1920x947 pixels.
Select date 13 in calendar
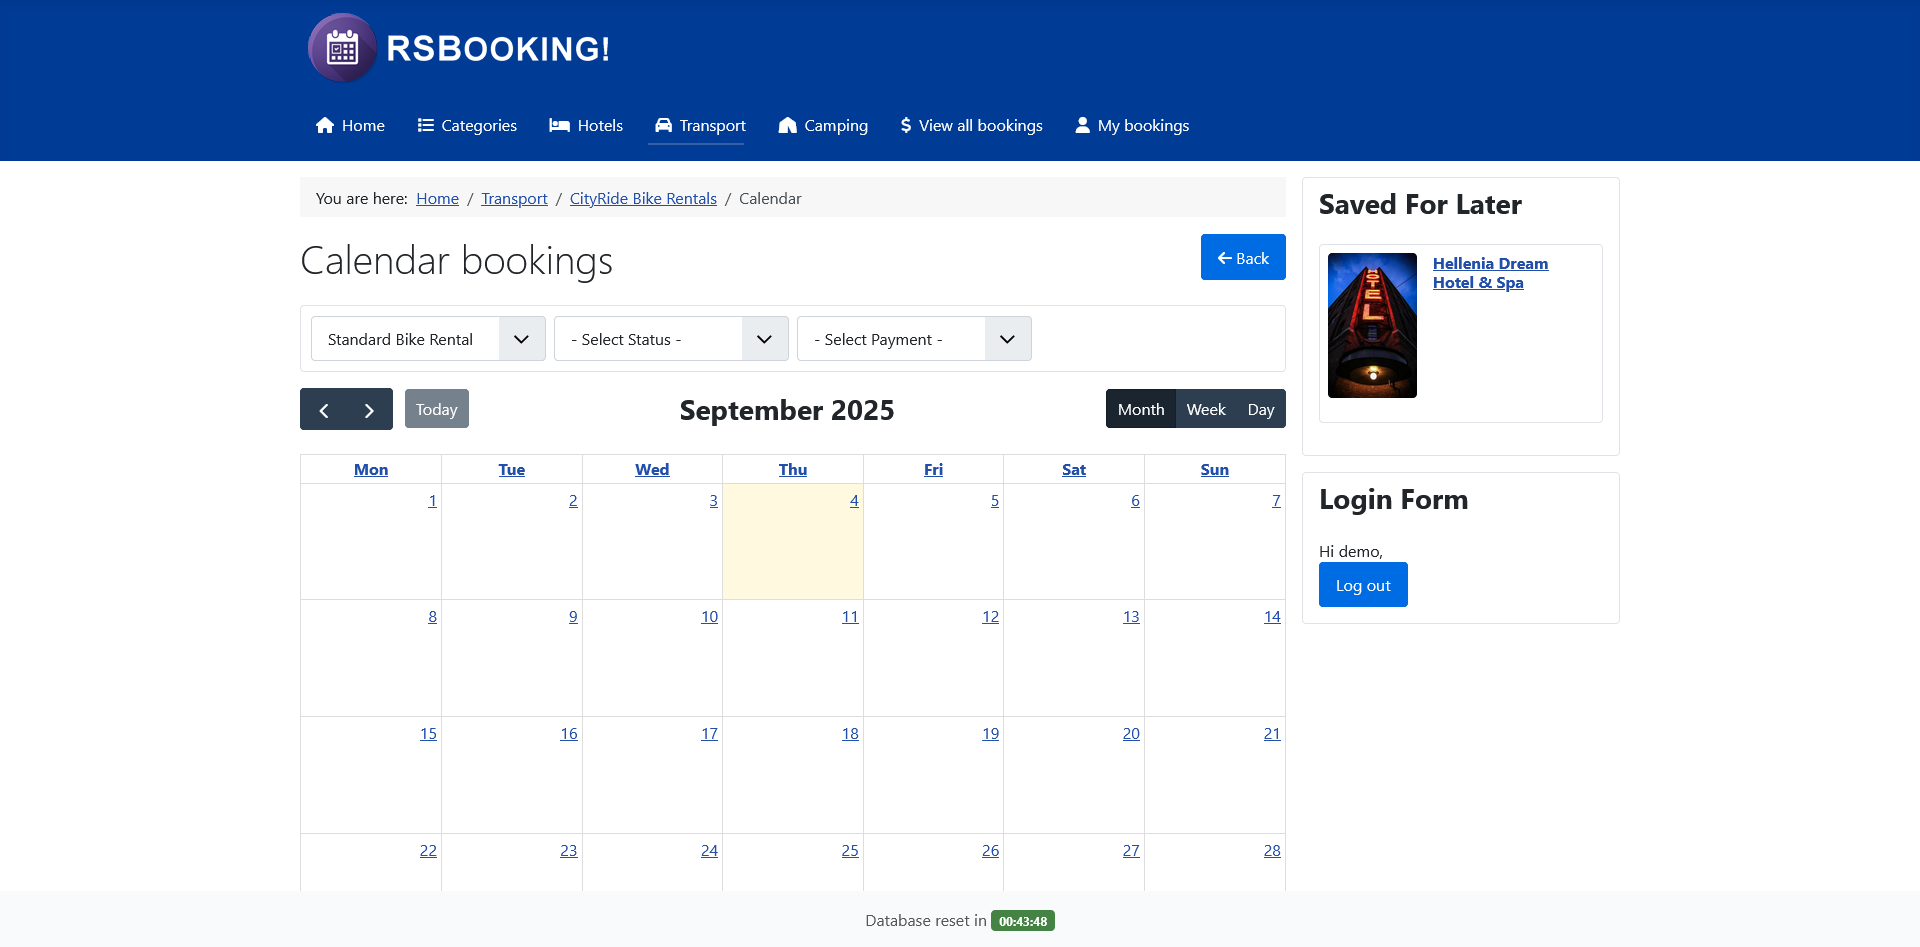[1131, 616]
